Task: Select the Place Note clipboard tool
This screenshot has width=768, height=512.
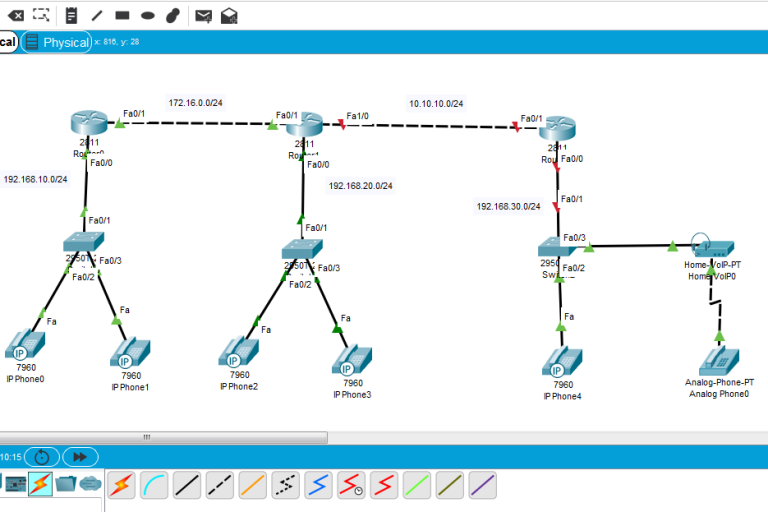Action: [72, 15]
